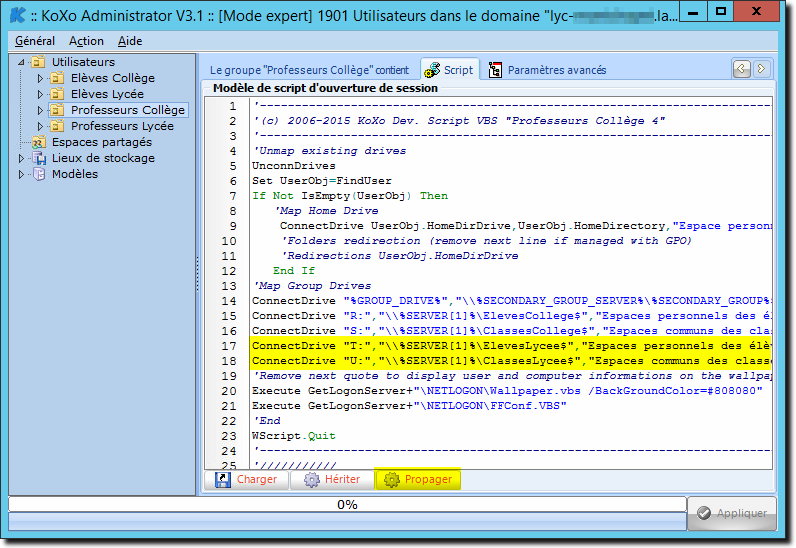Screen dimensions: 796x548
Task: Click the Paramètres avancés tab icon
Action: (495, 70)
